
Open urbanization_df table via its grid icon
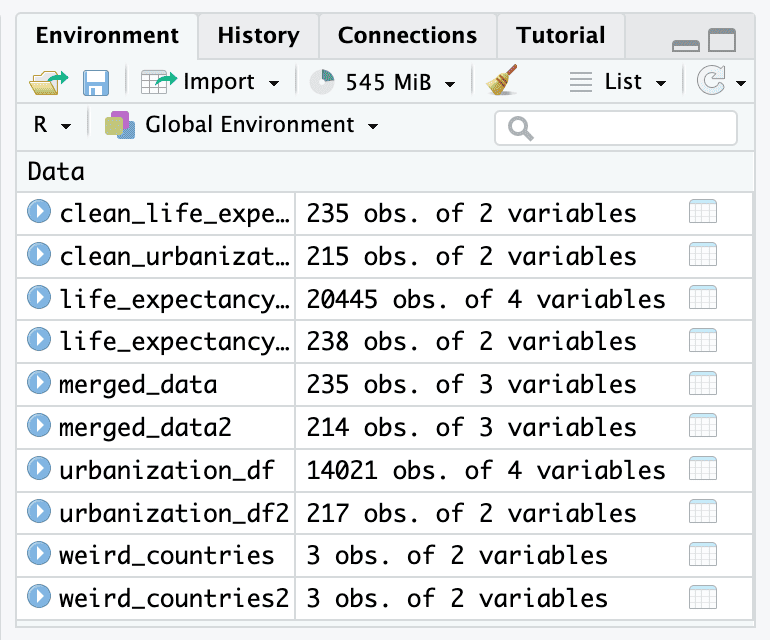tap(703, 469)
